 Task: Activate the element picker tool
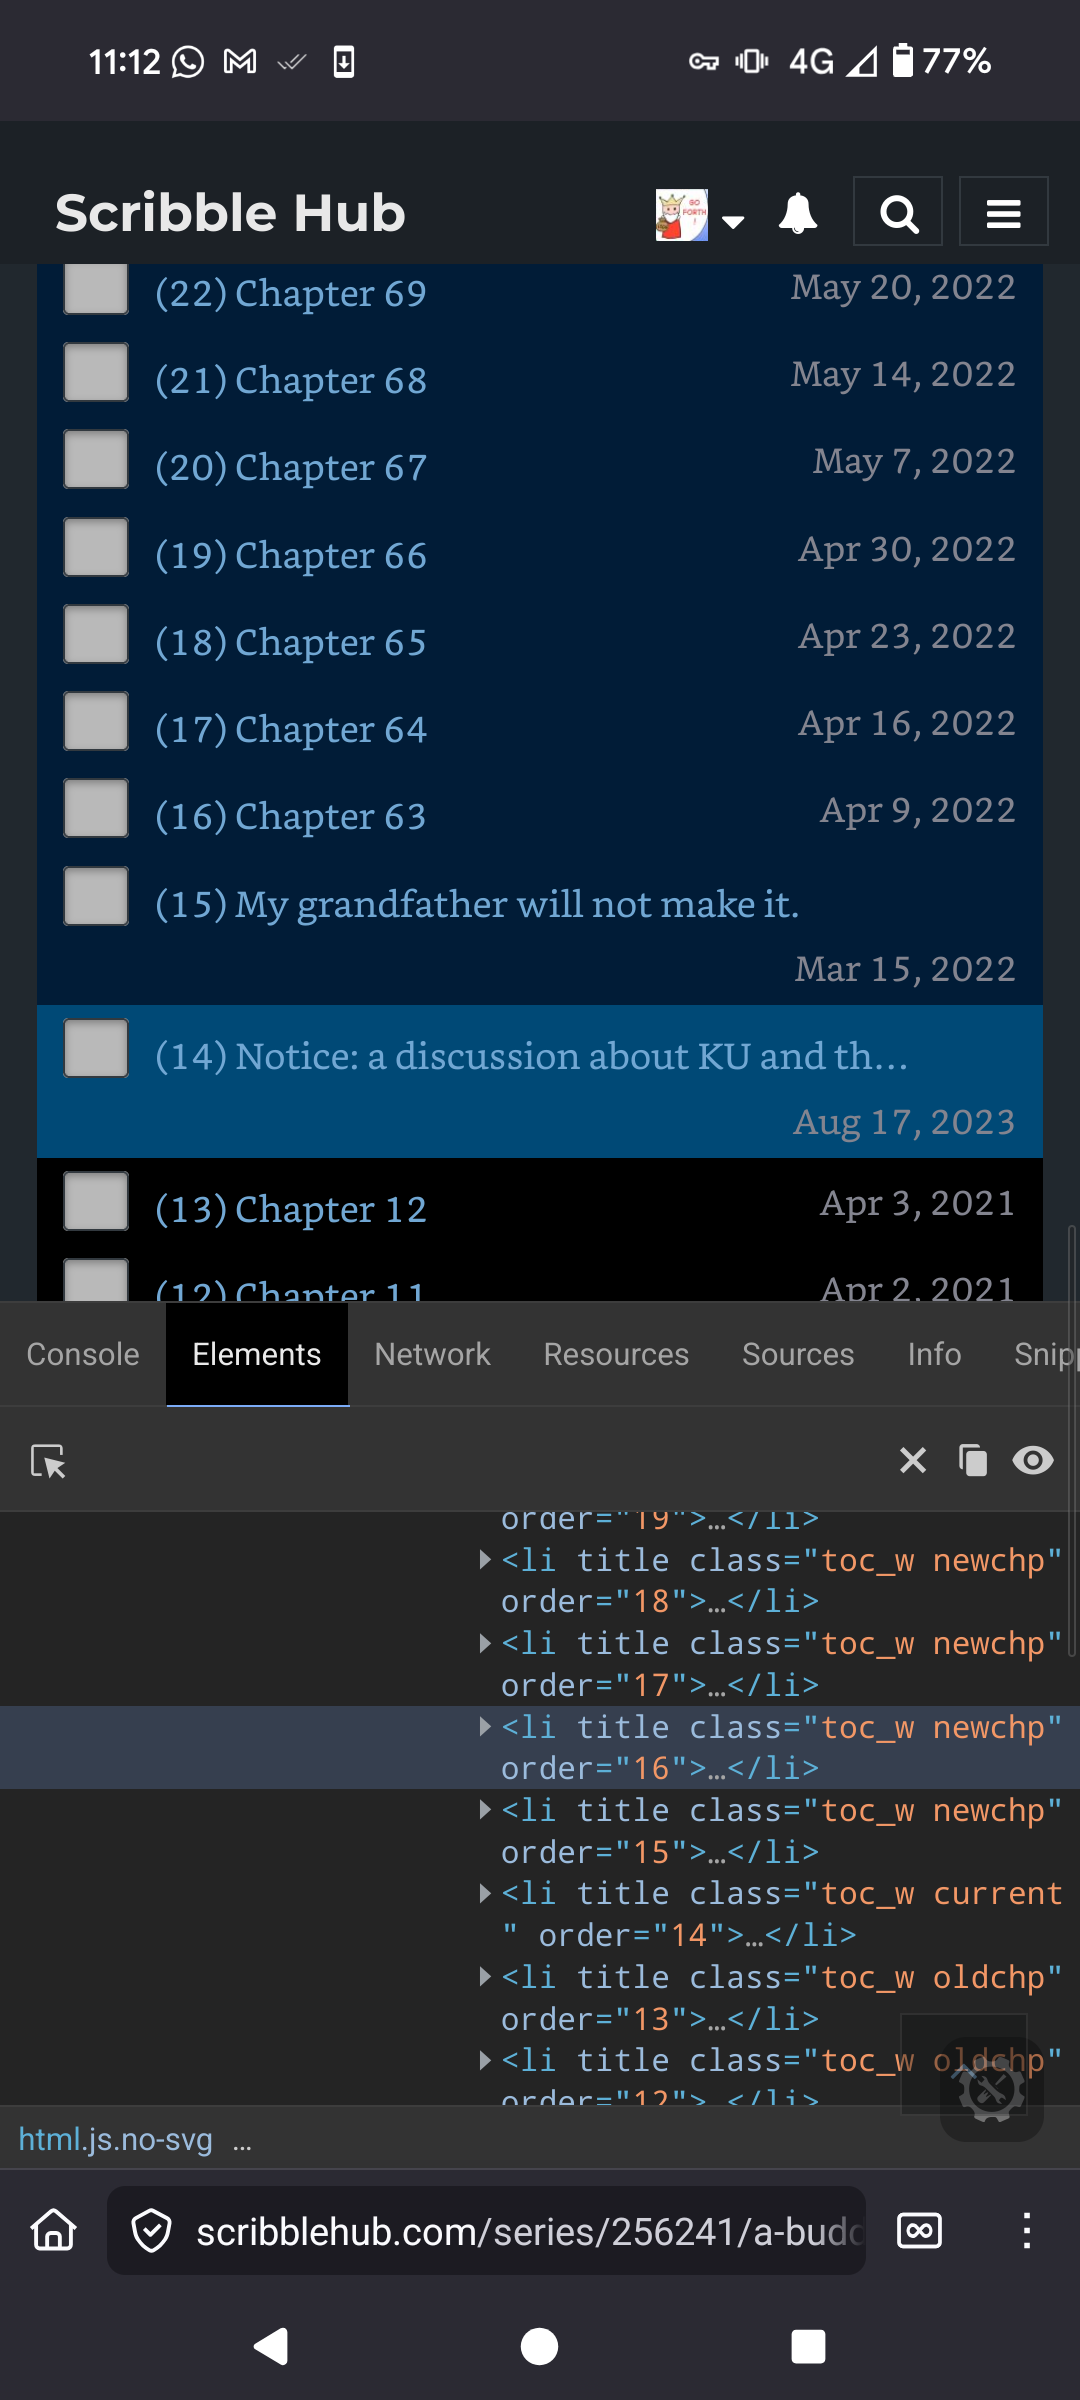(x=48, y=1461)
